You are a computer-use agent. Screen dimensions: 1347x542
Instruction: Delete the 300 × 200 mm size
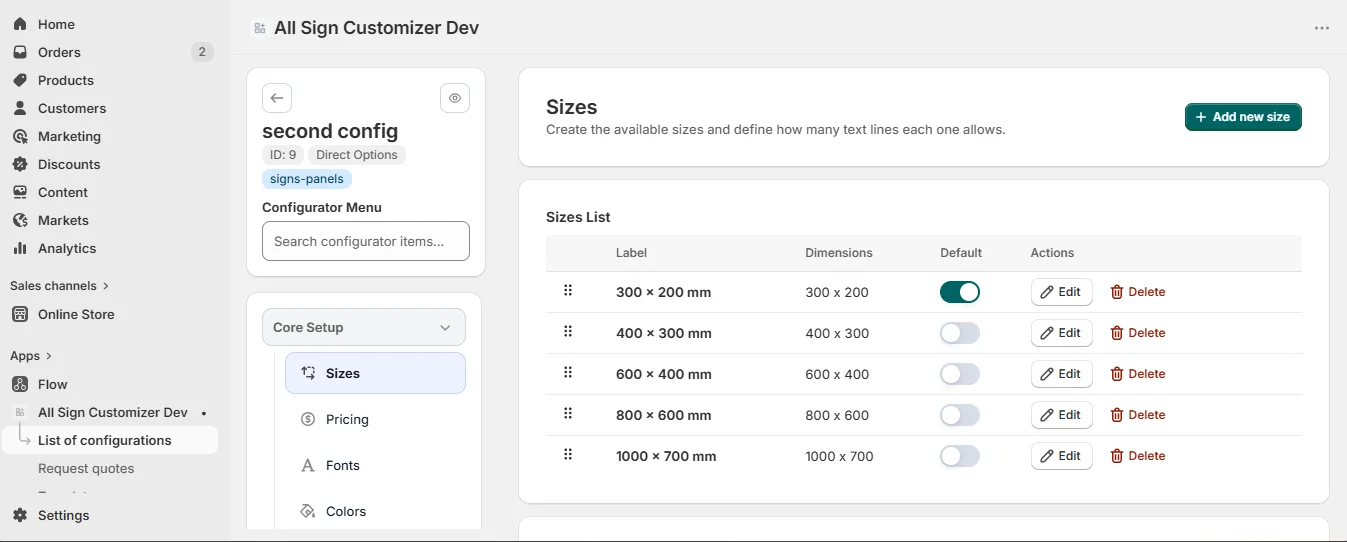1138,292
